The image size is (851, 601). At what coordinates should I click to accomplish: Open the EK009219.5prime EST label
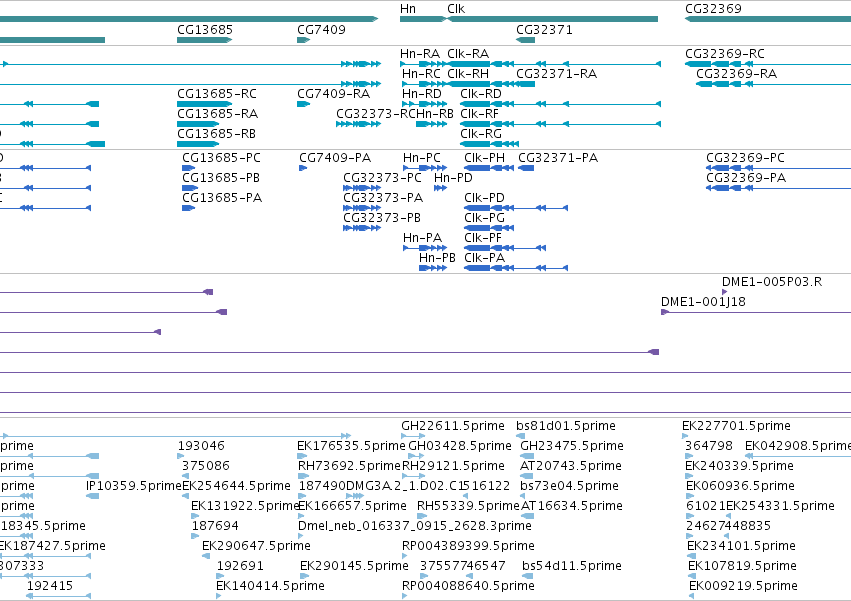point(743,587)
